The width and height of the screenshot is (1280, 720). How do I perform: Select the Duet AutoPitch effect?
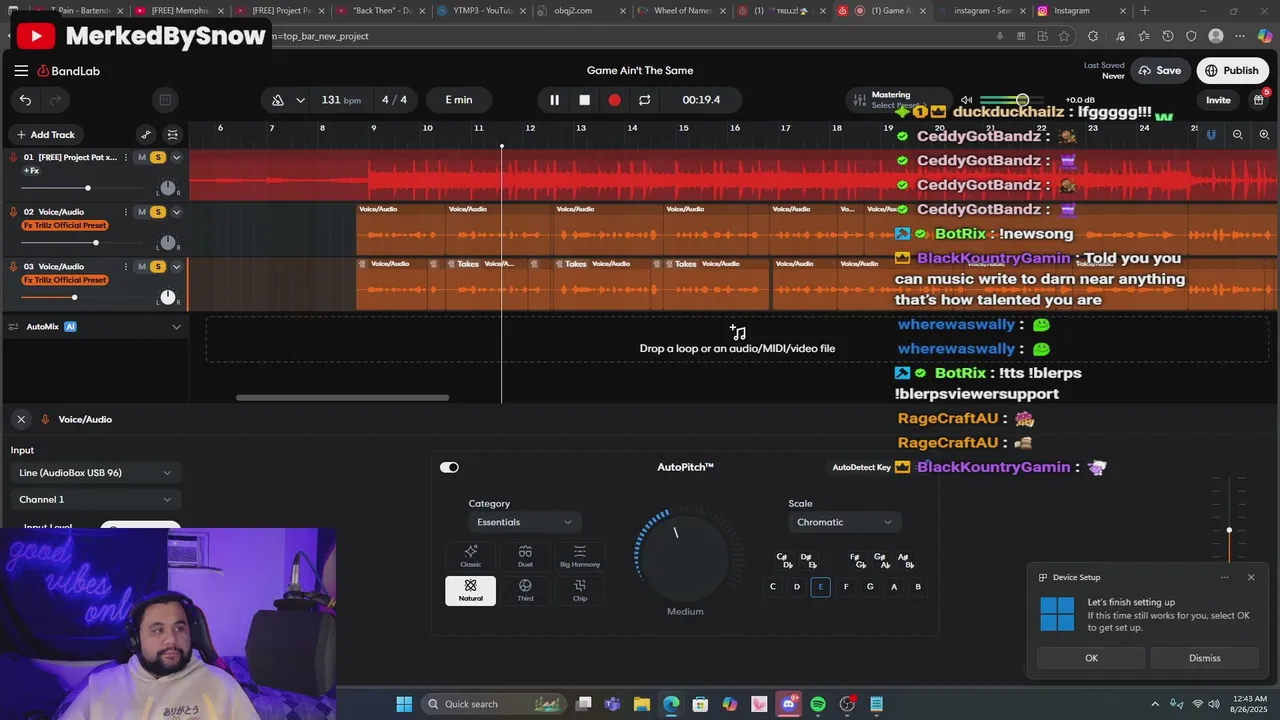525,556
